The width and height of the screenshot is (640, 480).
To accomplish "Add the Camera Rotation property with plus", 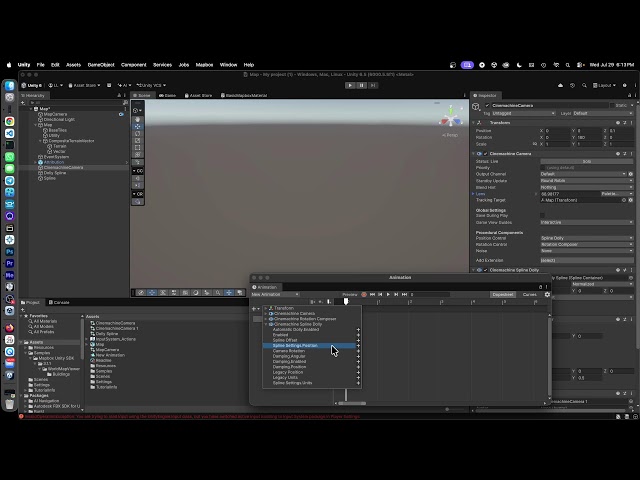I will point(358,351).
